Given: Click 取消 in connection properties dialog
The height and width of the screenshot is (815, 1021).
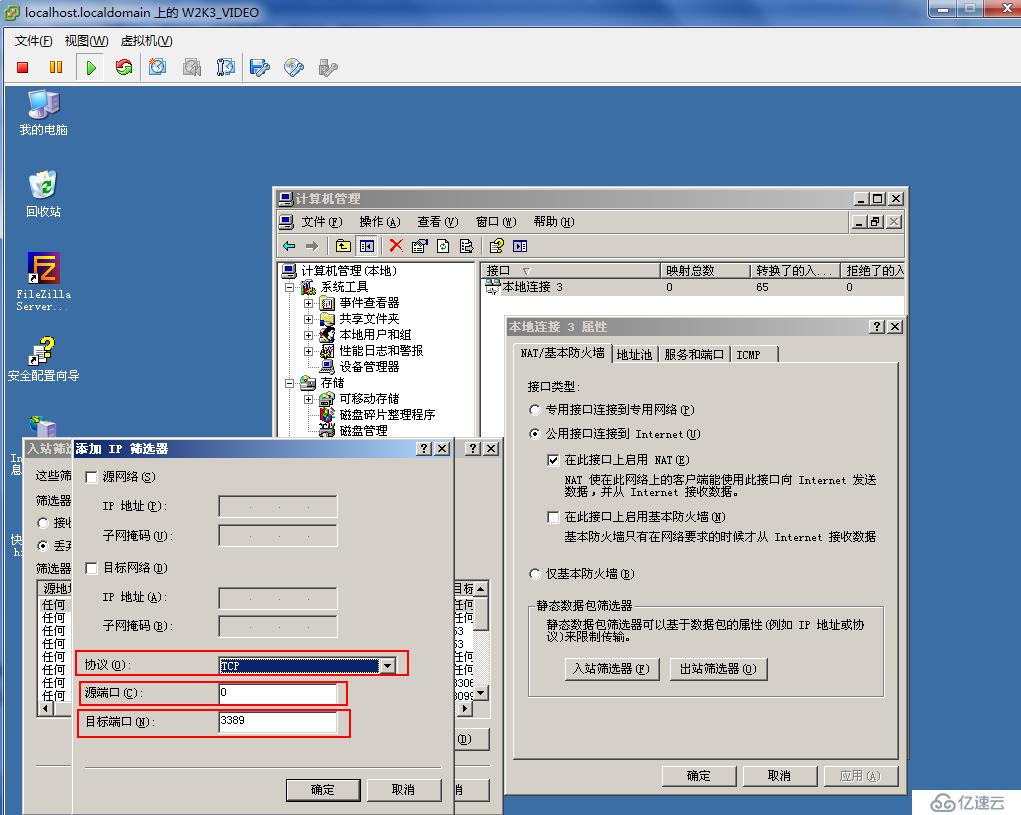Looking at the screenshot, I should (x=779, y=776).
